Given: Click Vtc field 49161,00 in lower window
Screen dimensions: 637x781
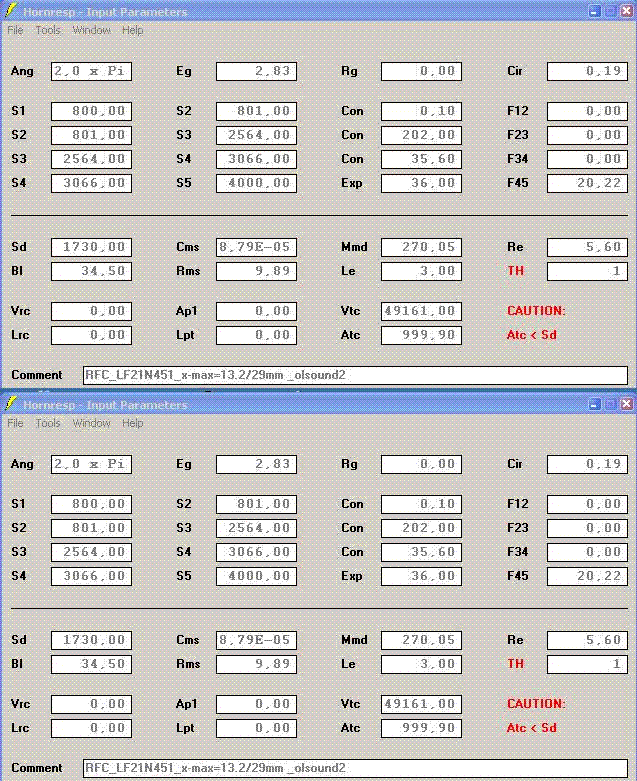Looking at the screenshot, I should pos(421,704).
